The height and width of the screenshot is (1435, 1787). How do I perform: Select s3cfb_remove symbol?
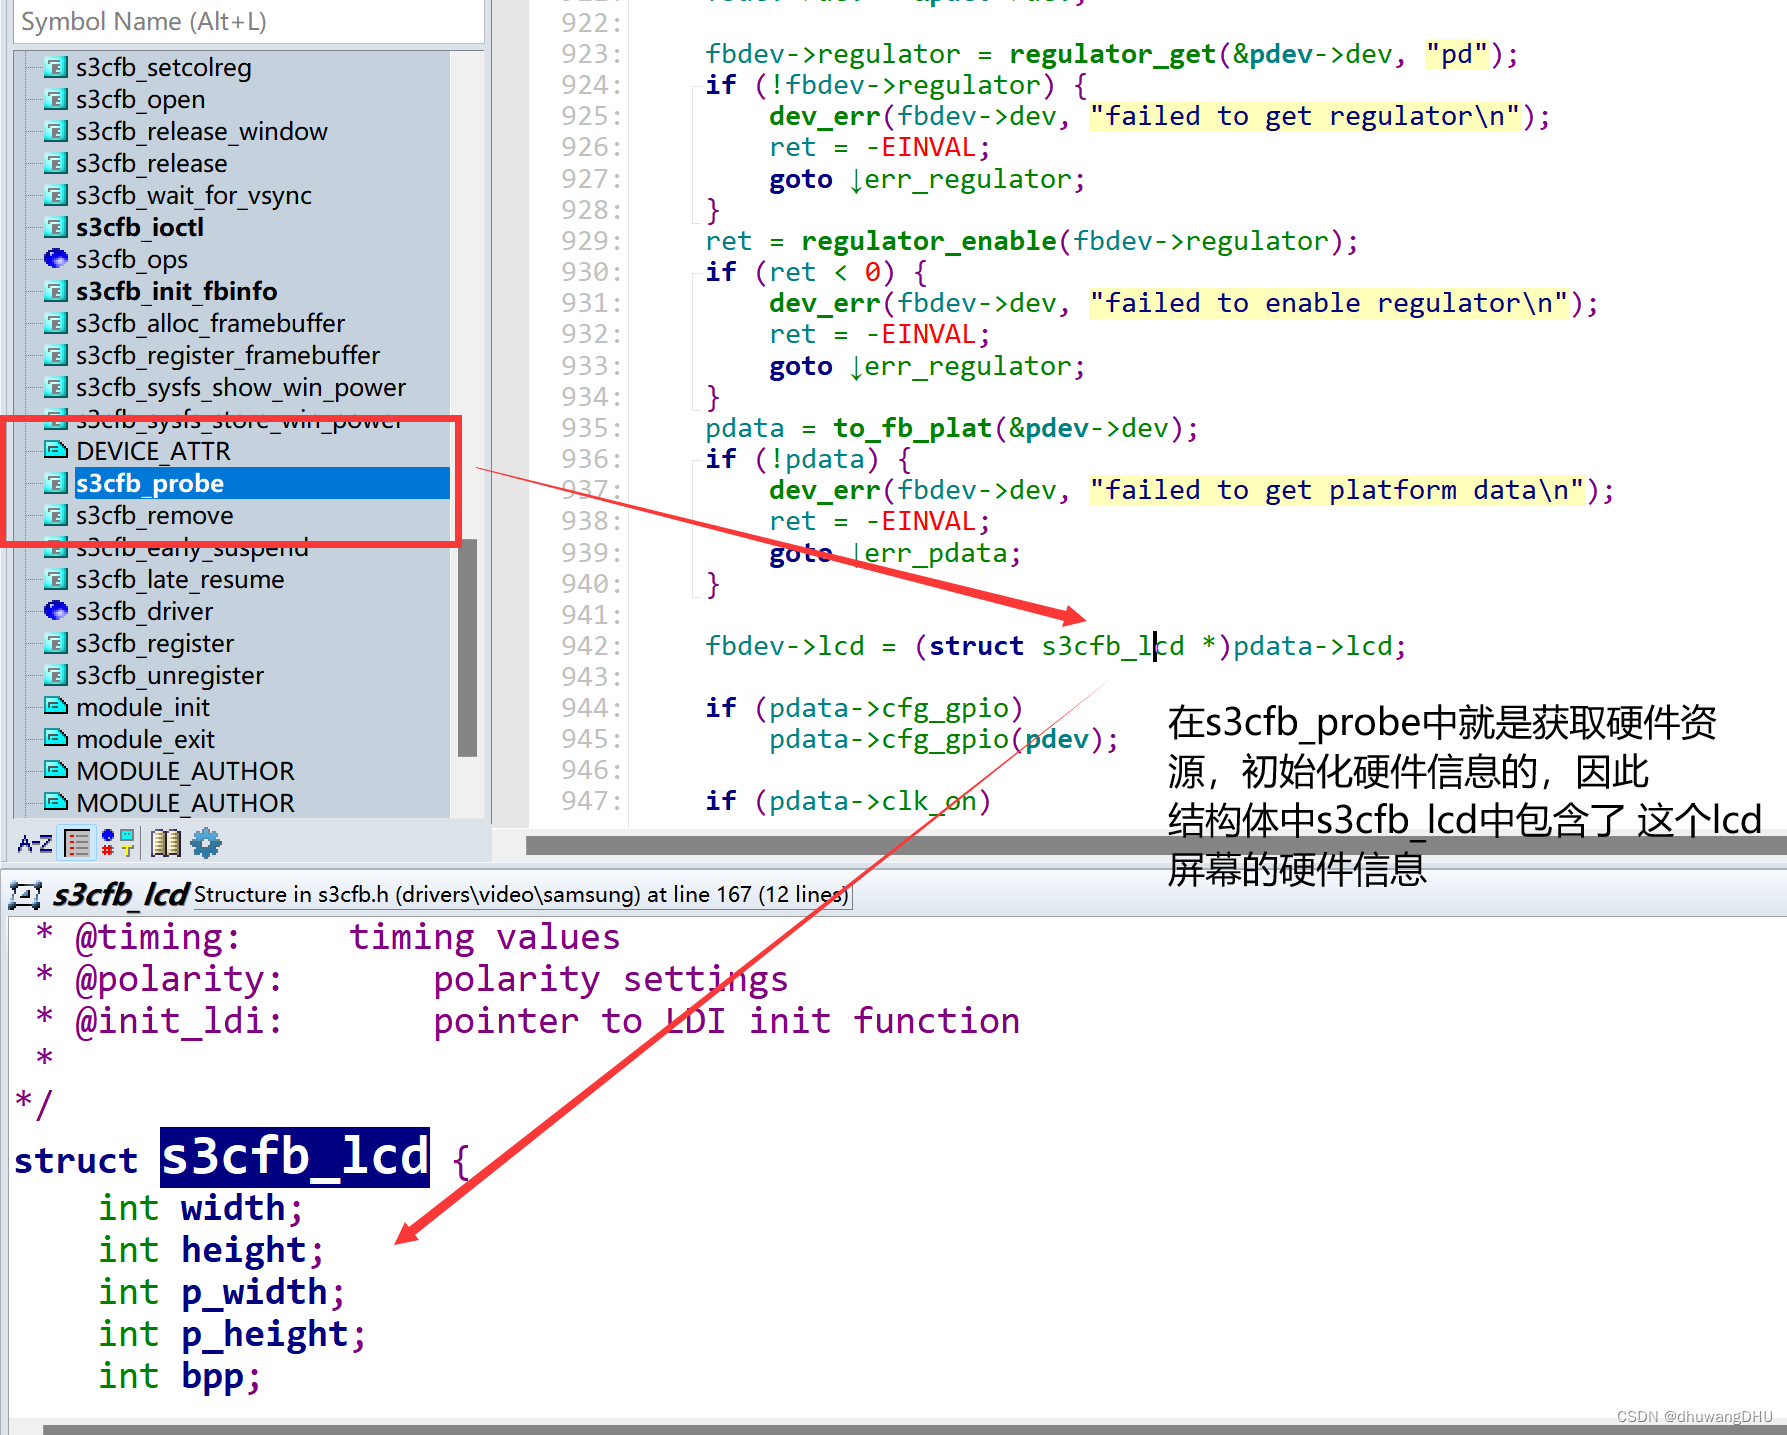(154, 516)
